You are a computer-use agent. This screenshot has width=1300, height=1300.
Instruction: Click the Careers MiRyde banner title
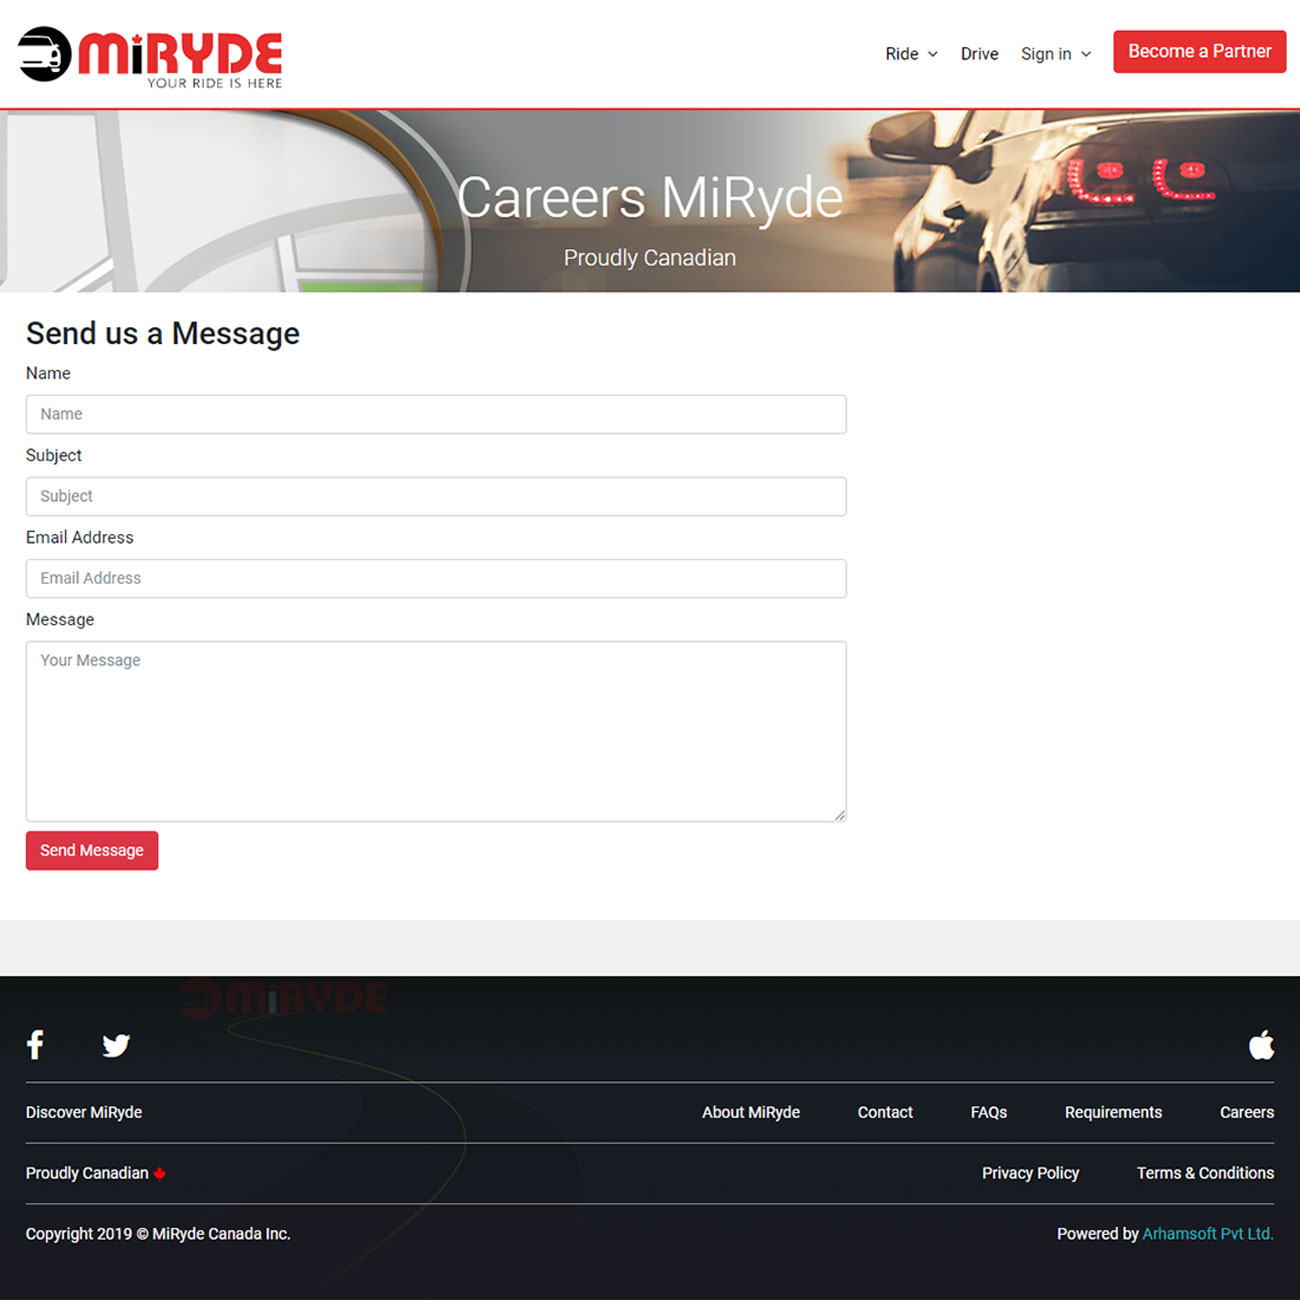(x=650, y=197)
